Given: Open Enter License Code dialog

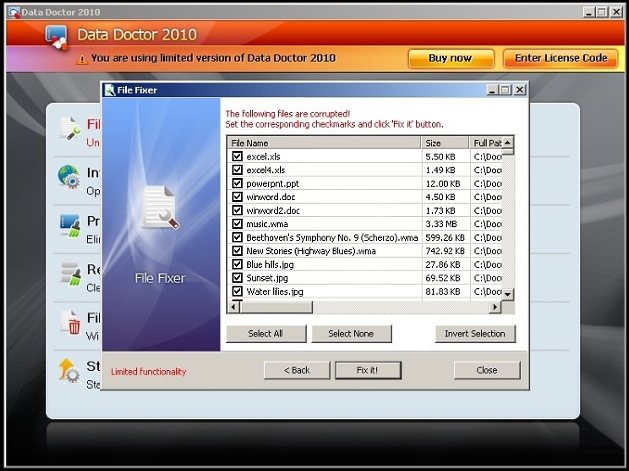Looking at the screenshot, I should coord(560,58).
